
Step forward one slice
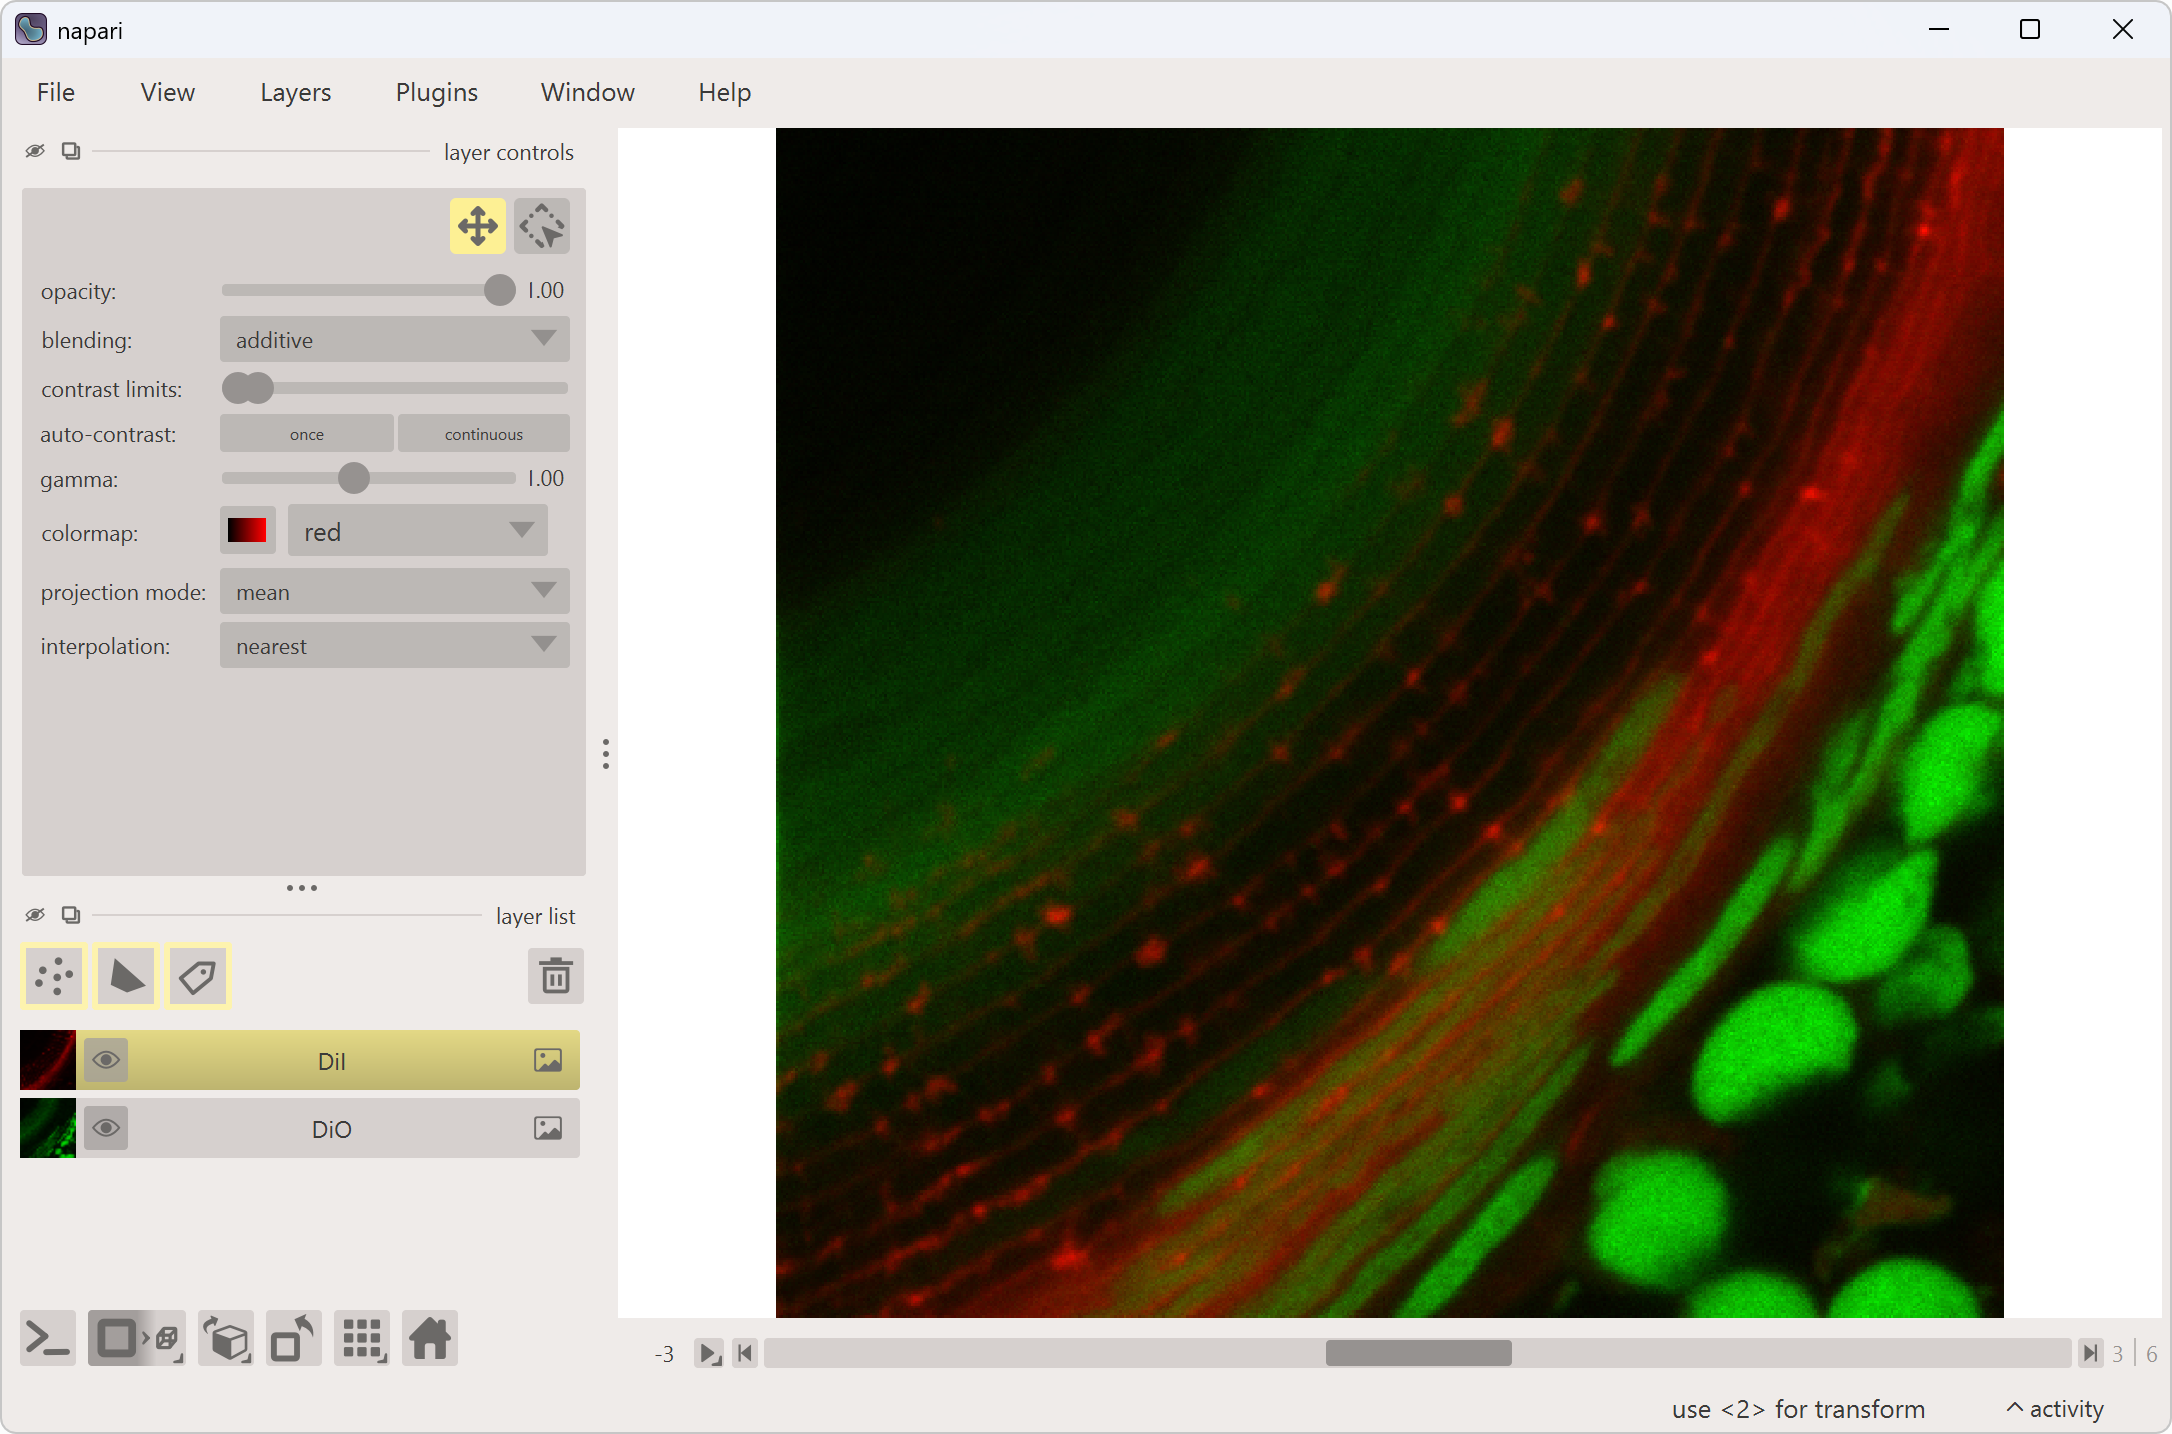point(2089,1354)
